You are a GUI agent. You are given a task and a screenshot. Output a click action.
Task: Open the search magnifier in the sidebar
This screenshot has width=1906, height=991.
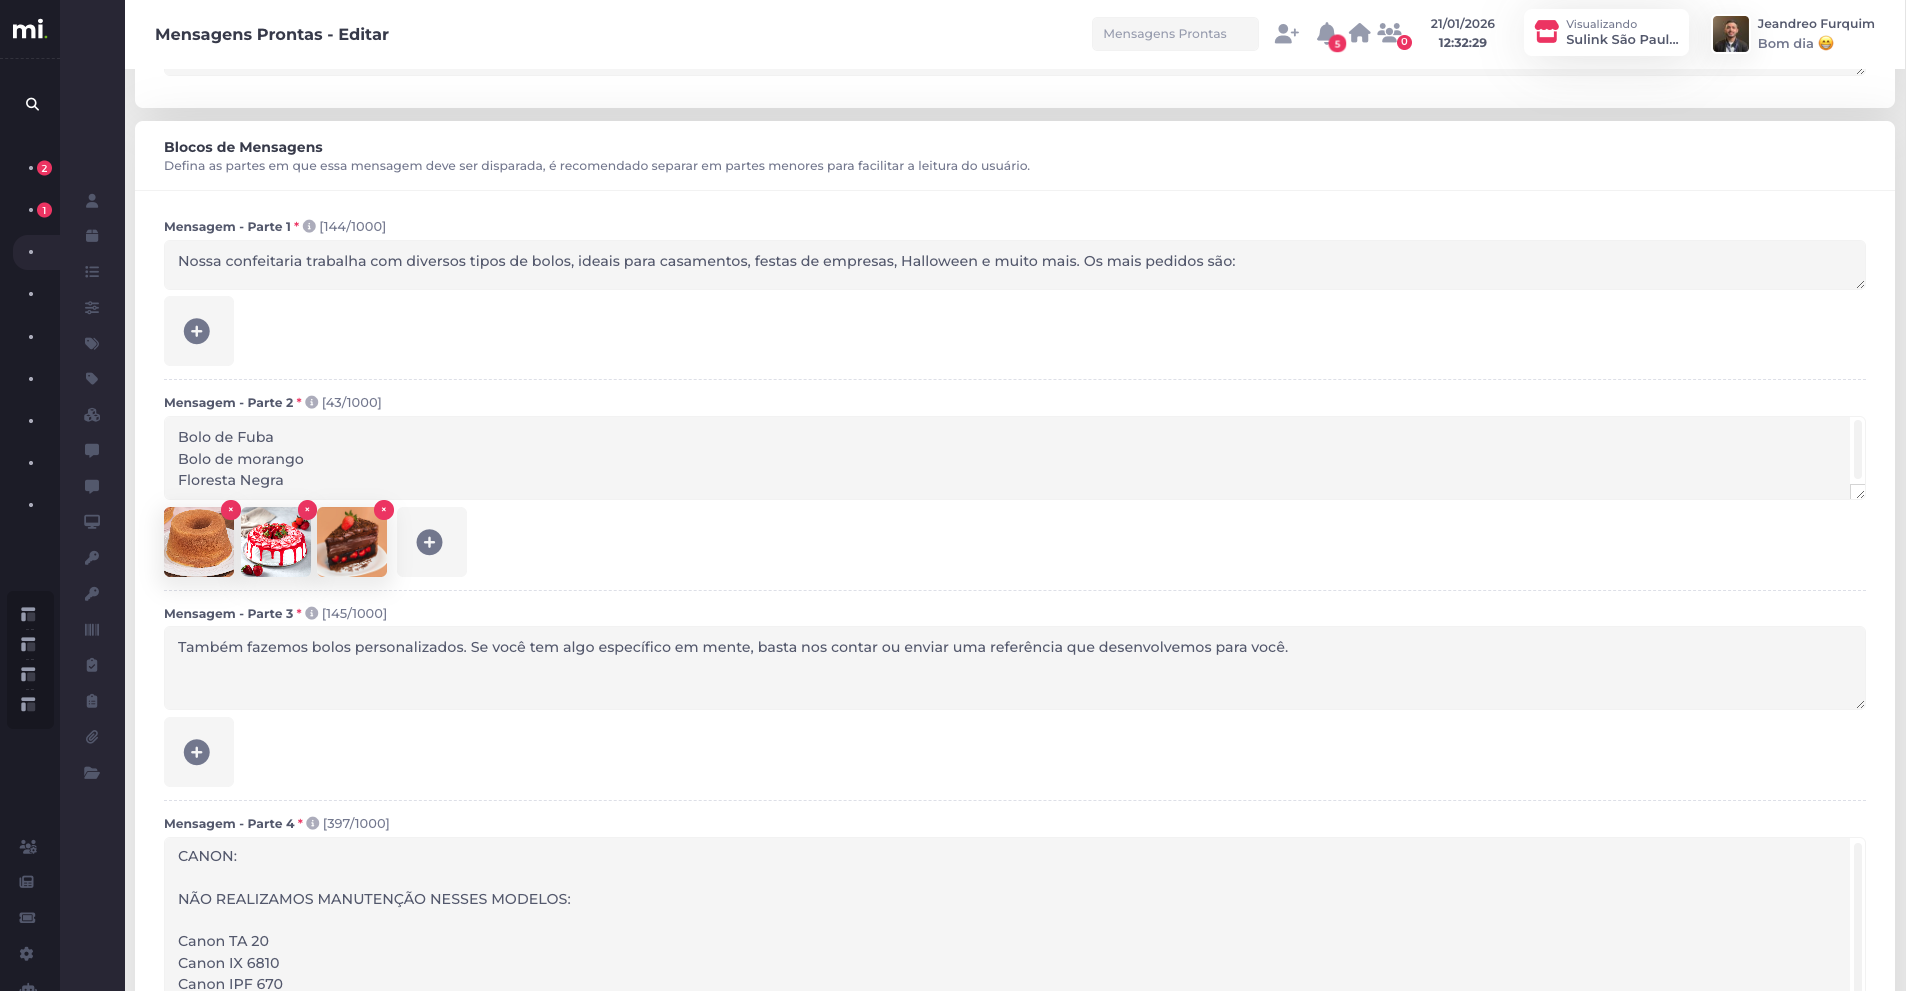[32, 104]
